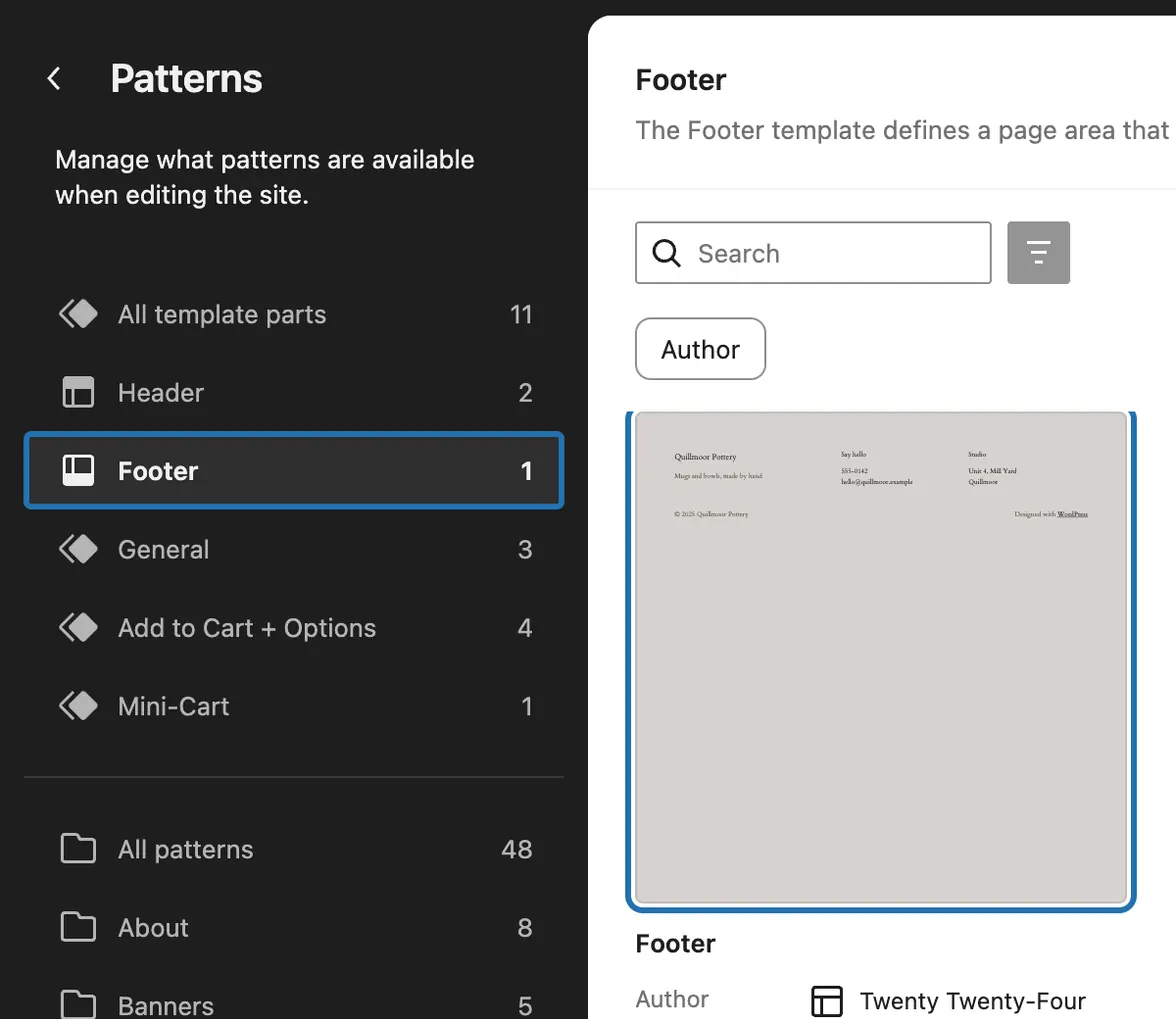Click the count 11 for All template parts
Screen dimensions: 1176x1019
[x=521, y=314]
